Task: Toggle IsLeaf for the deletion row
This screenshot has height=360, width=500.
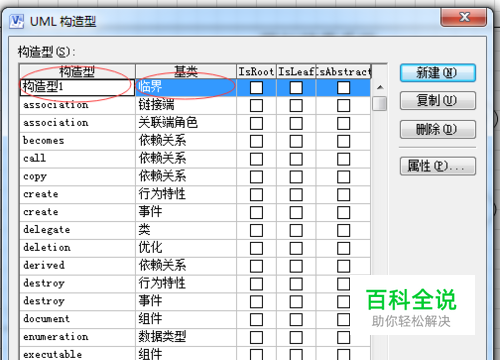Action: [x=296, y=248]
